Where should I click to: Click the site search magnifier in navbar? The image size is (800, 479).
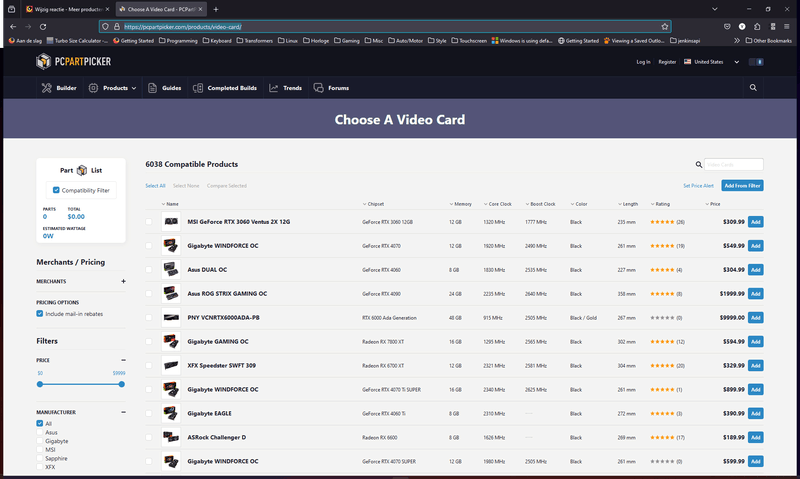pos(753,88)
